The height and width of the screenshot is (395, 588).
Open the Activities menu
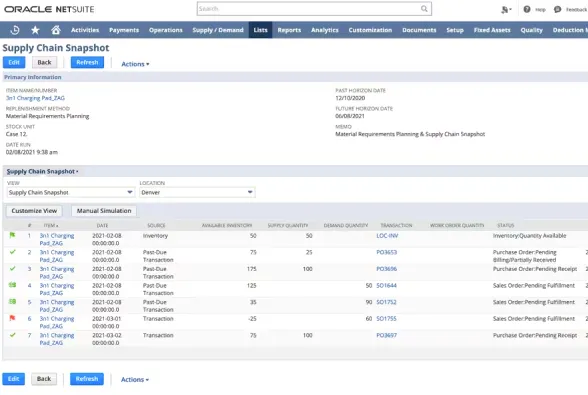point(85,30)
